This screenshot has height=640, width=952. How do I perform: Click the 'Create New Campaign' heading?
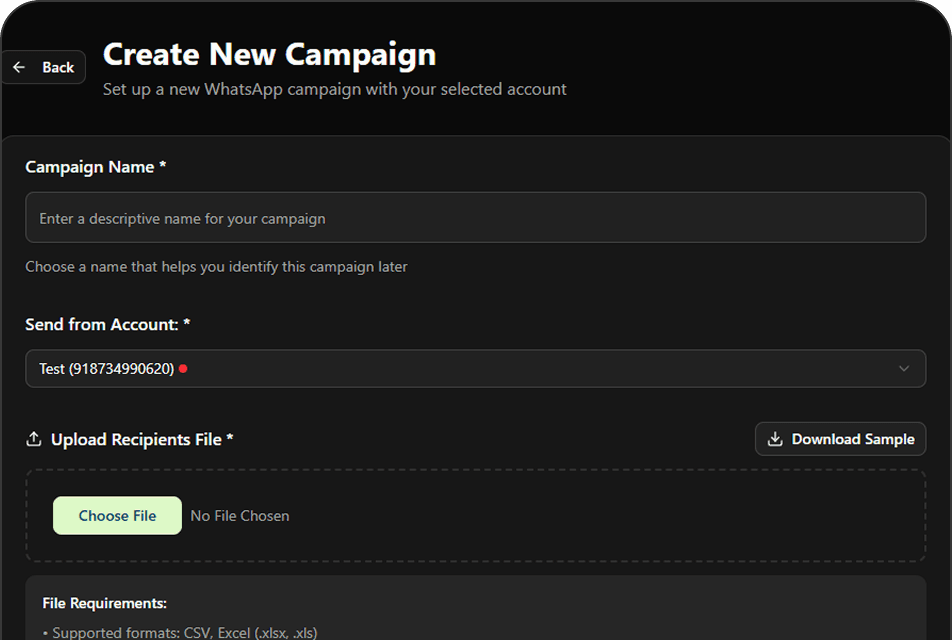(270, 55)
